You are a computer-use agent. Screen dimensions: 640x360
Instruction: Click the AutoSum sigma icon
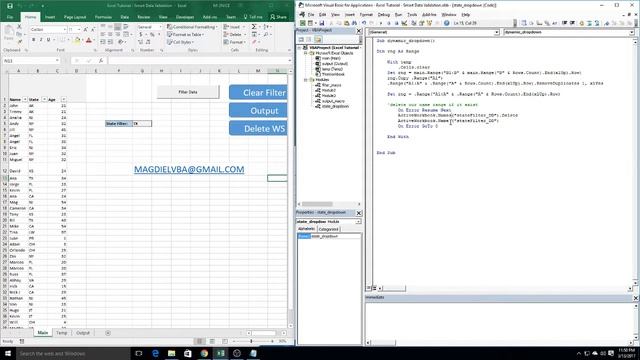[x=254, y=27]
